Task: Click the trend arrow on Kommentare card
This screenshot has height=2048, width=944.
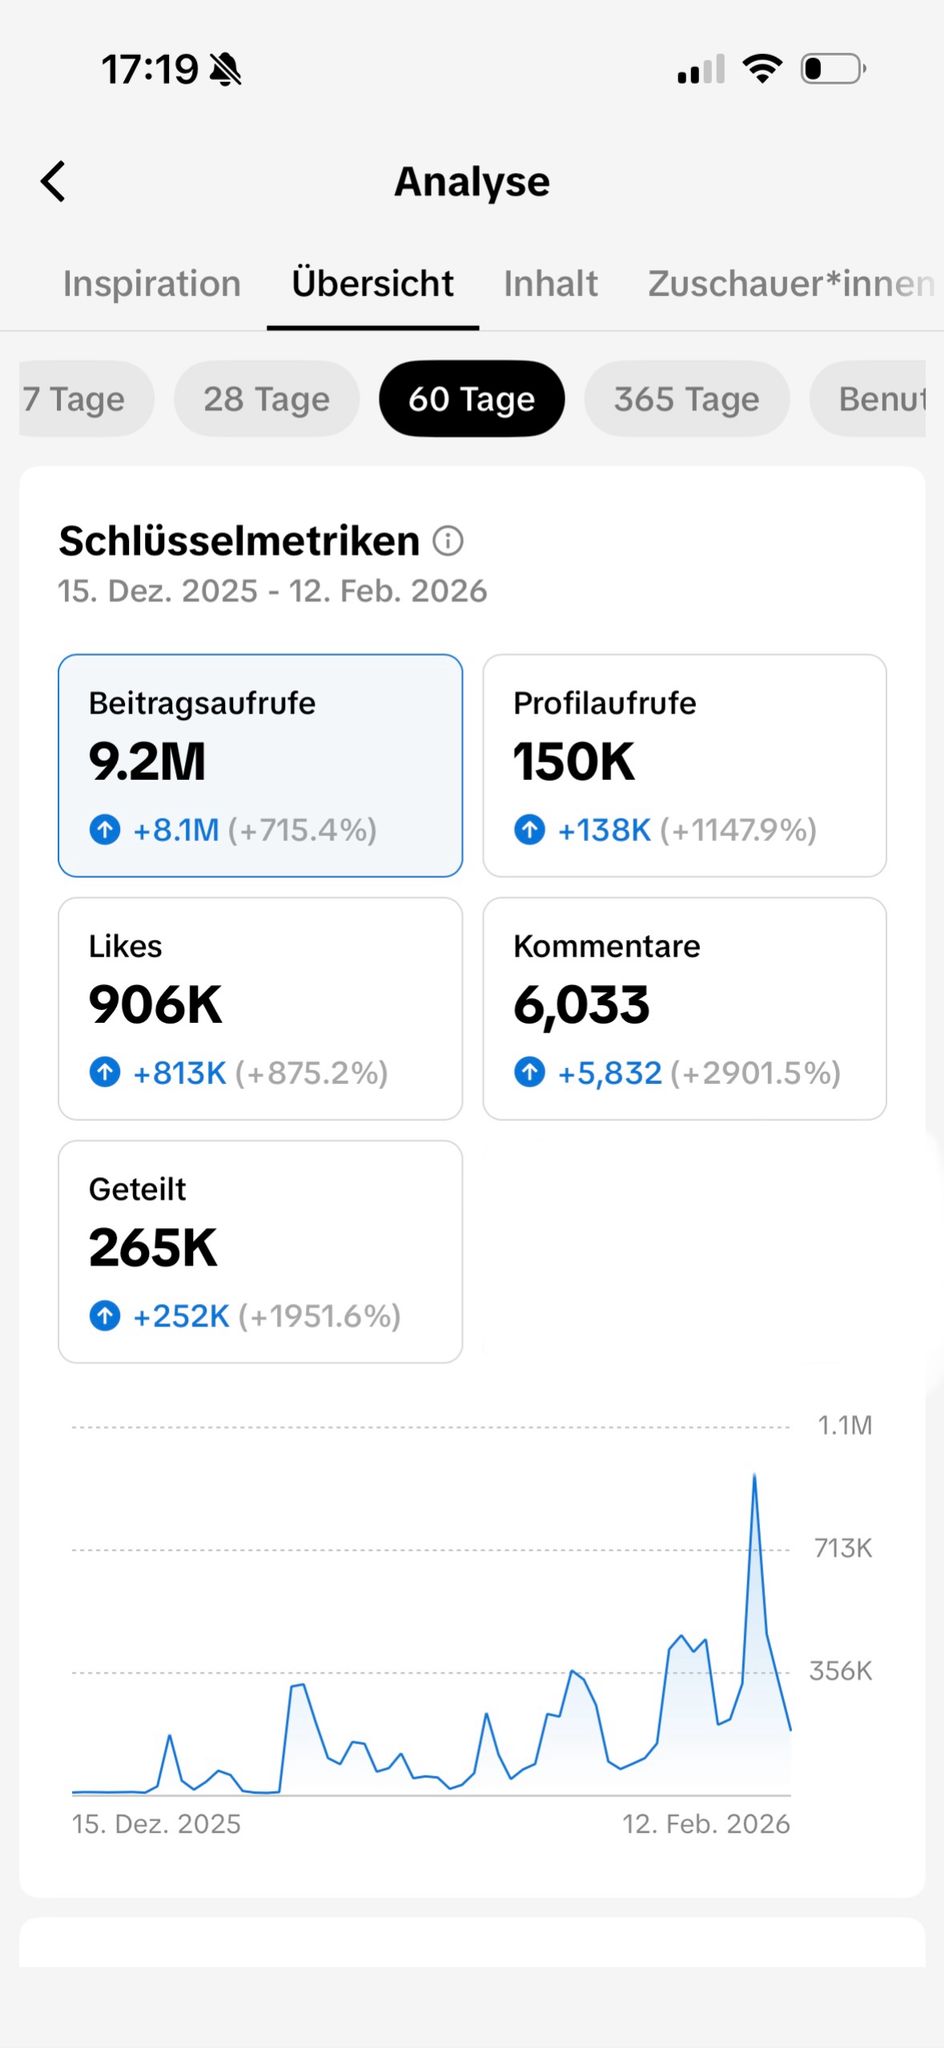Action: (529, 1072)
